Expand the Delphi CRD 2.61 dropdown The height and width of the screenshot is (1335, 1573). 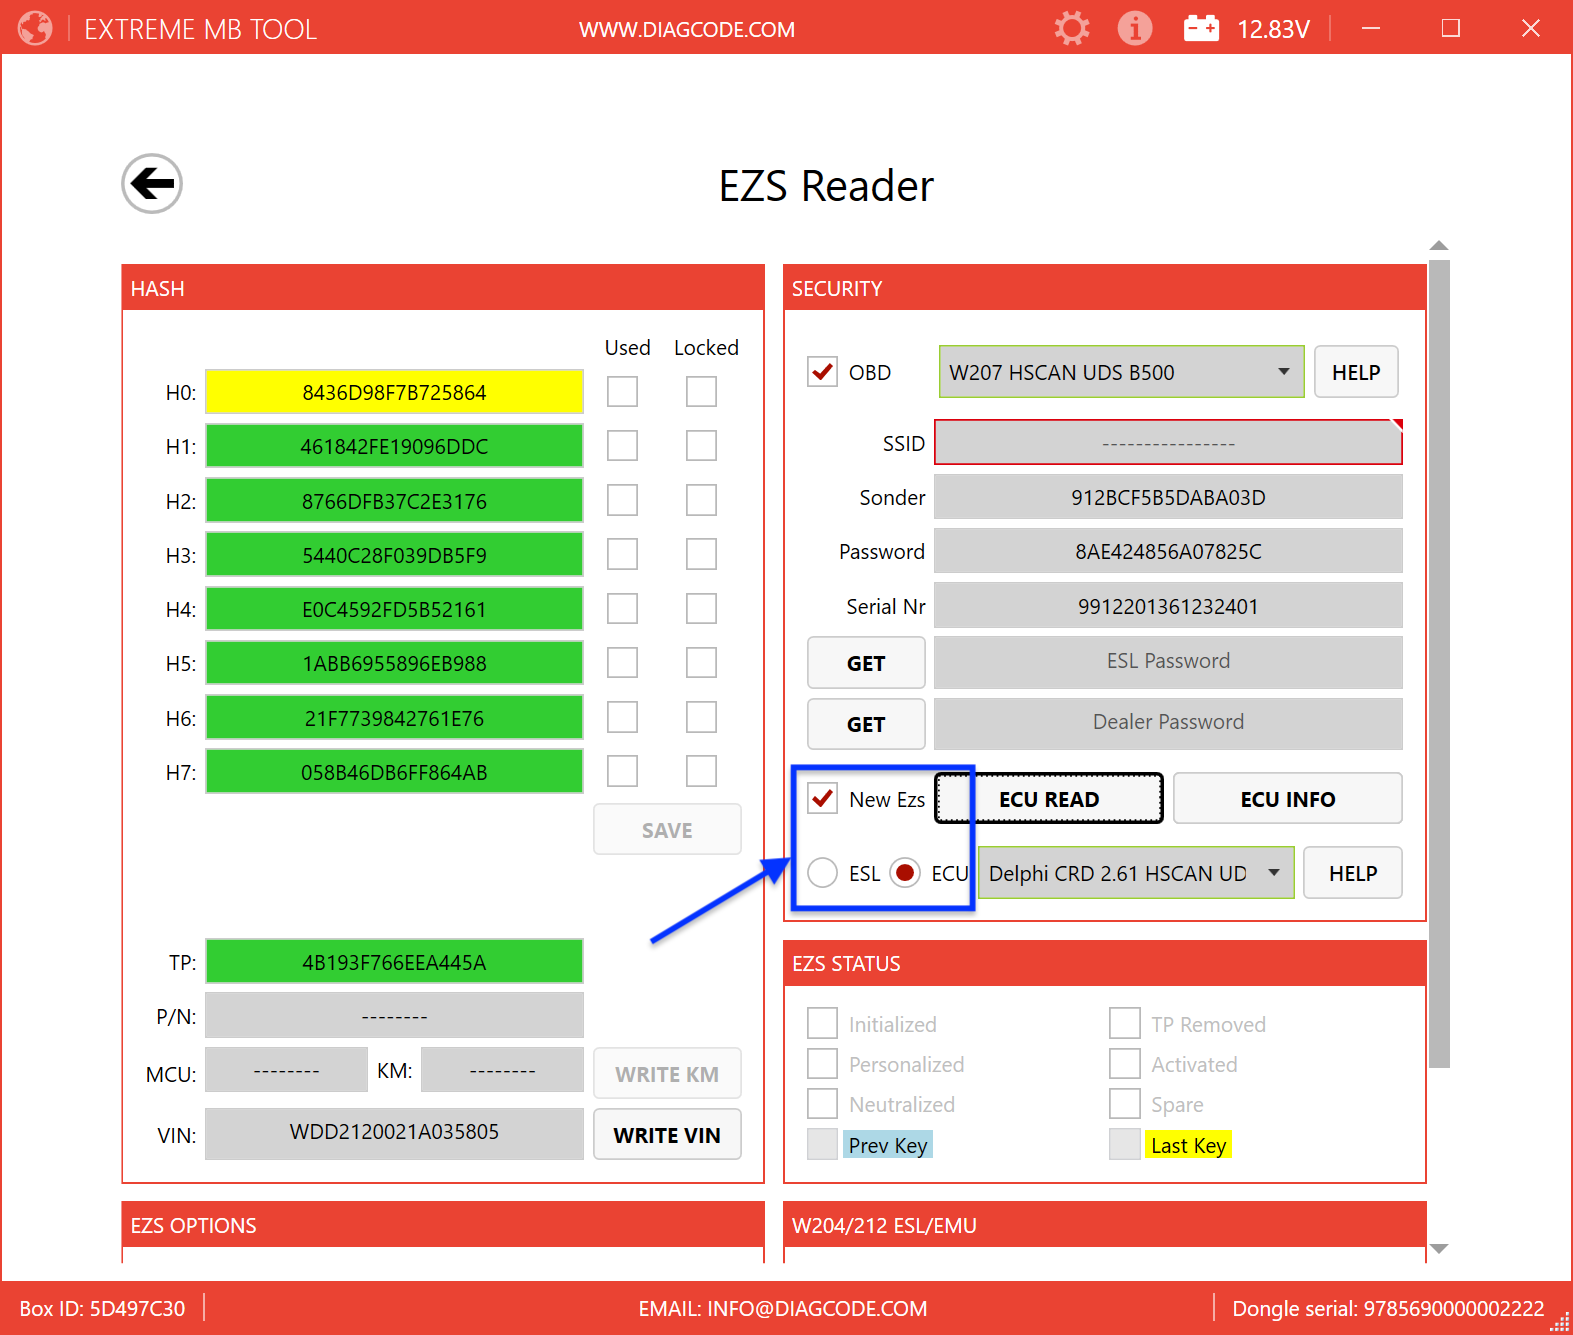pos(1135,873)
